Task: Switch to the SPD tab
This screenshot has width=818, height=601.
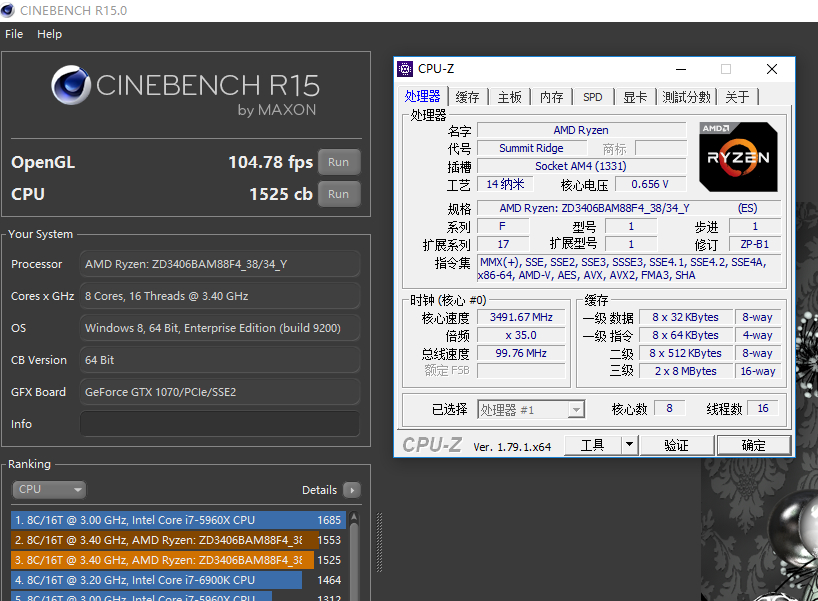Action: 592,97
